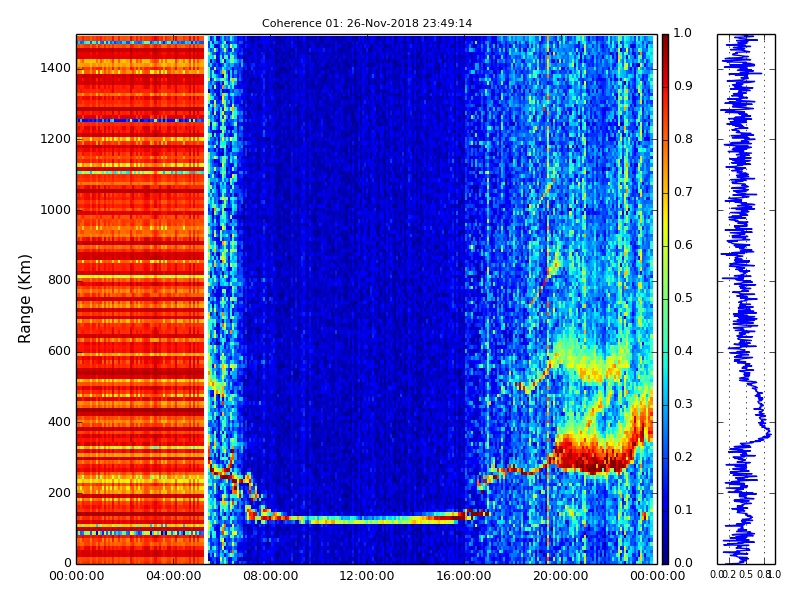Click the 600 range tick label
Viewport: 800px width, 600px height.
pyautogui.click(x=60, y=351)
